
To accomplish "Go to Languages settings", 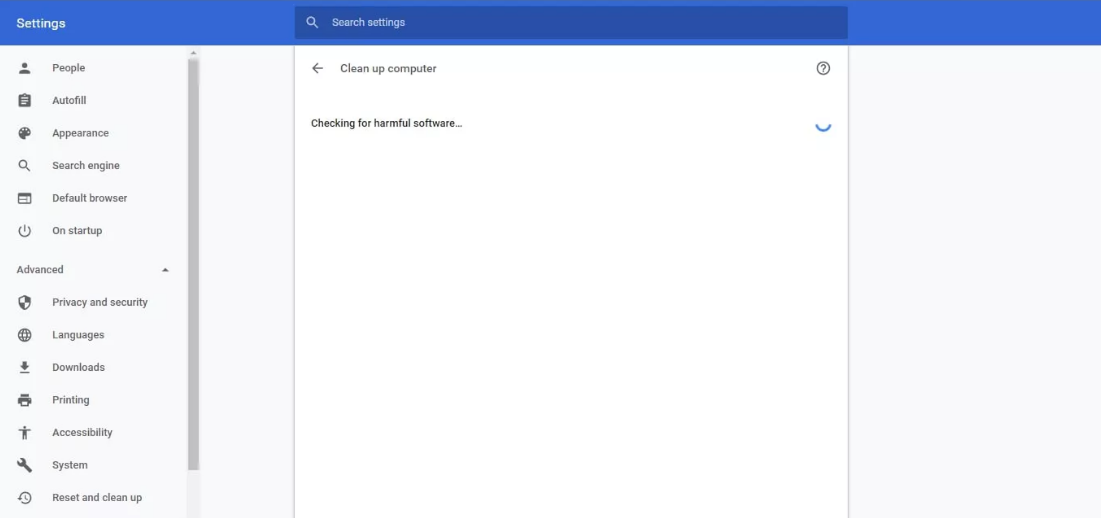I will pyautogui.click(x=78, y=335).
